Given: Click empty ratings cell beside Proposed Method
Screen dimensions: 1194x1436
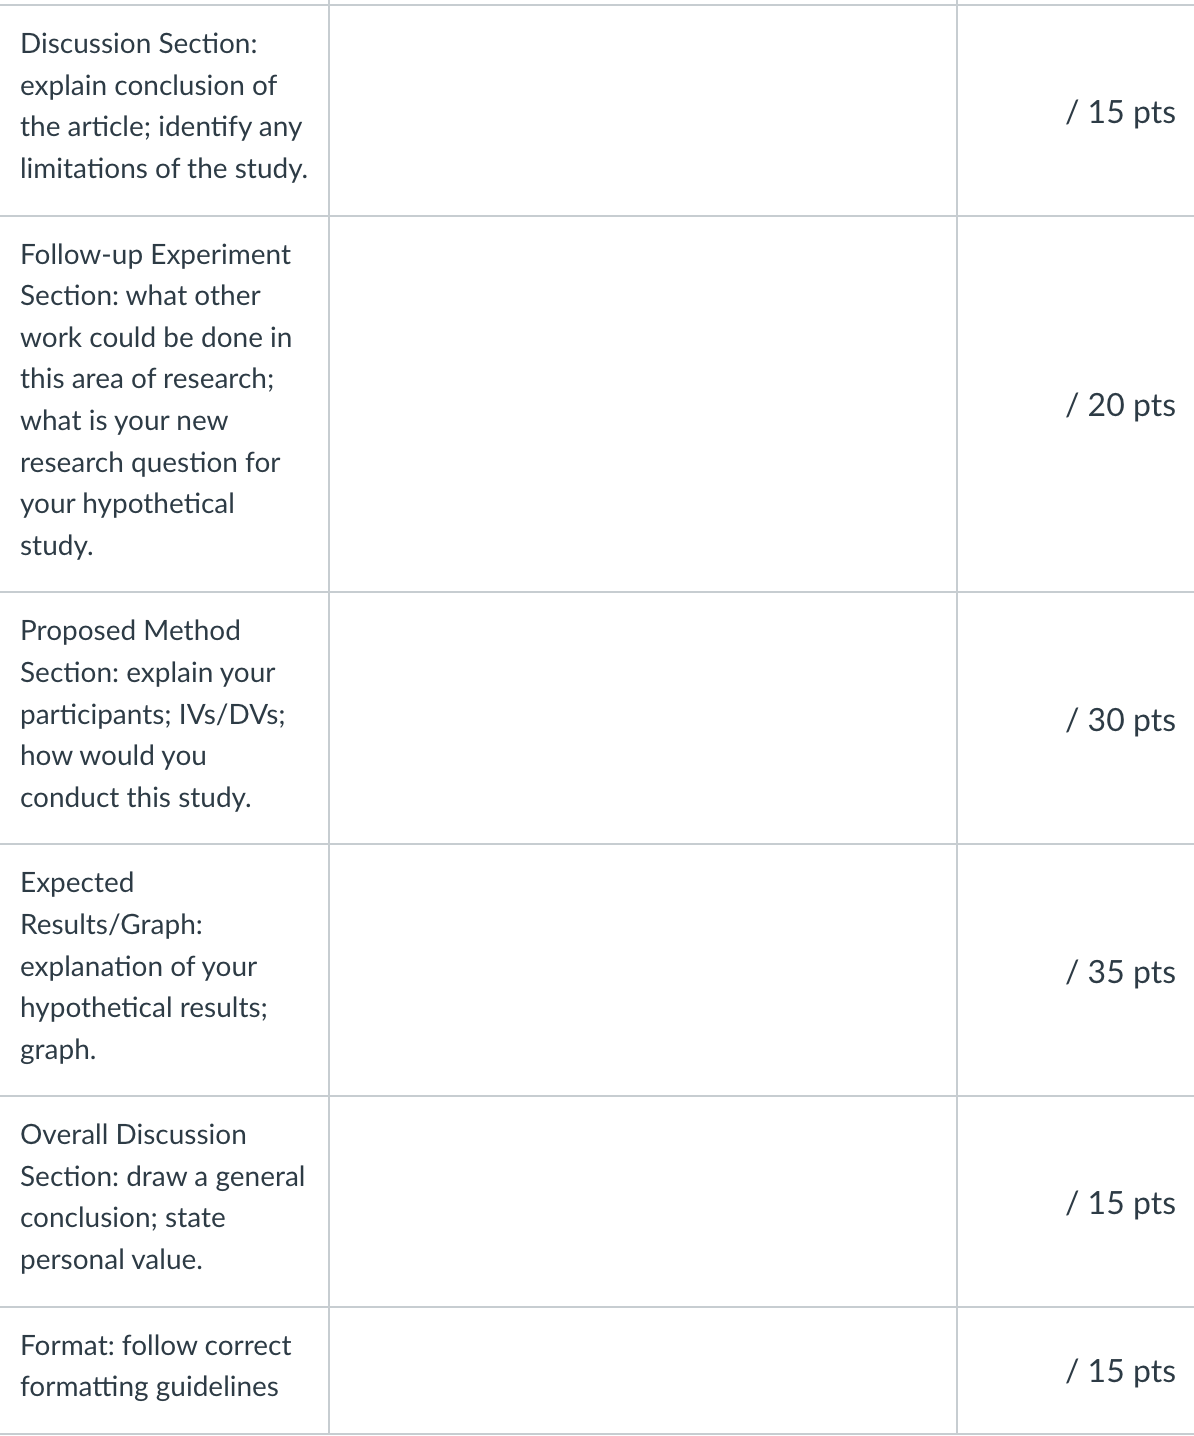Looking at the screenshot, I should tap(643, 718).
